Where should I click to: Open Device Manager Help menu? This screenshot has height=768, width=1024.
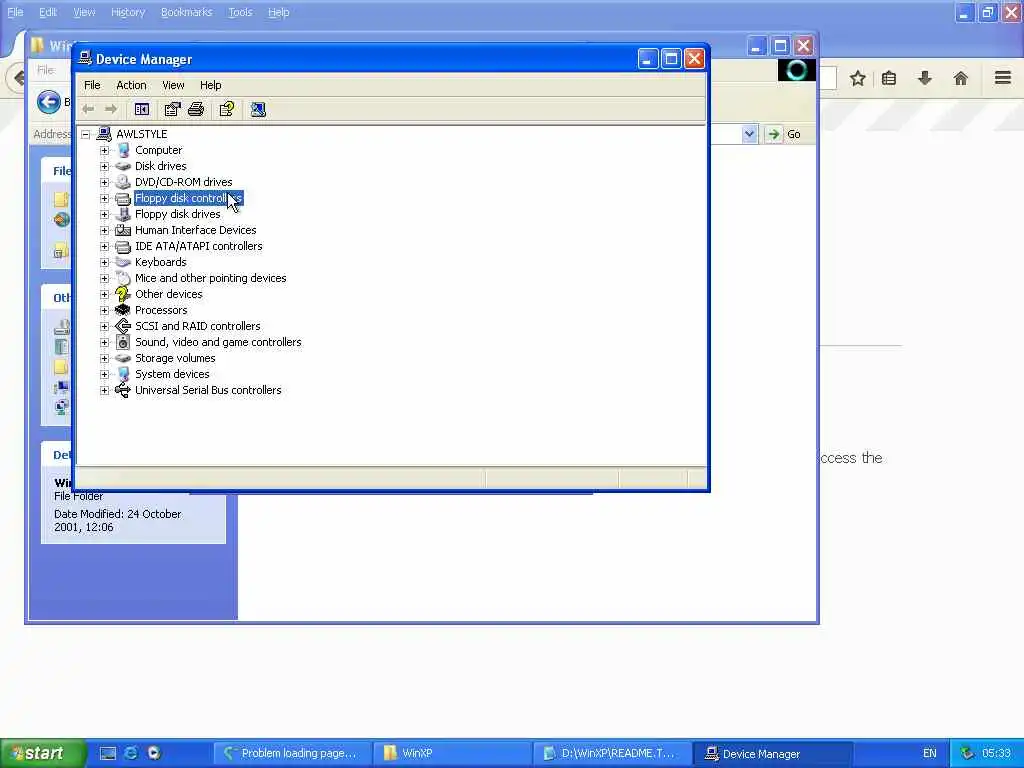pos(210,86)
